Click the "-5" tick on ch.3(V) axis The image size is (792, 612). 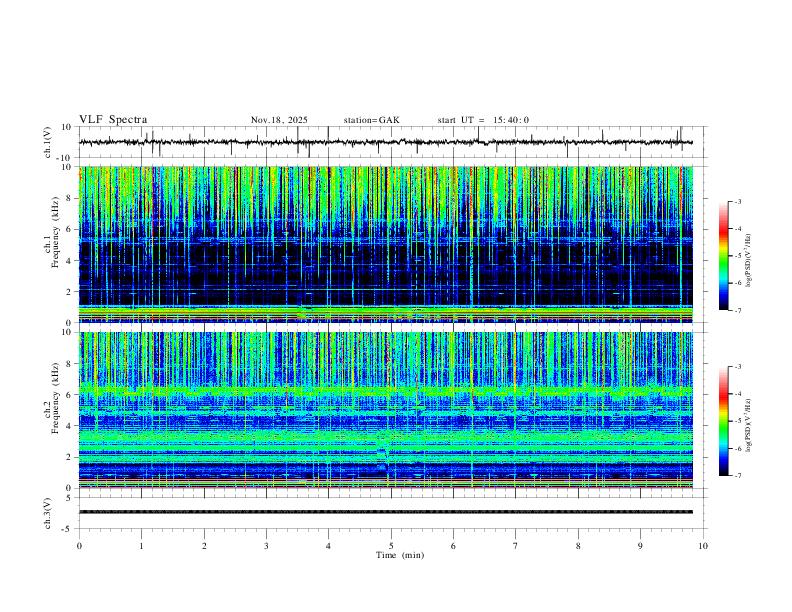click(x=68, y=529)
